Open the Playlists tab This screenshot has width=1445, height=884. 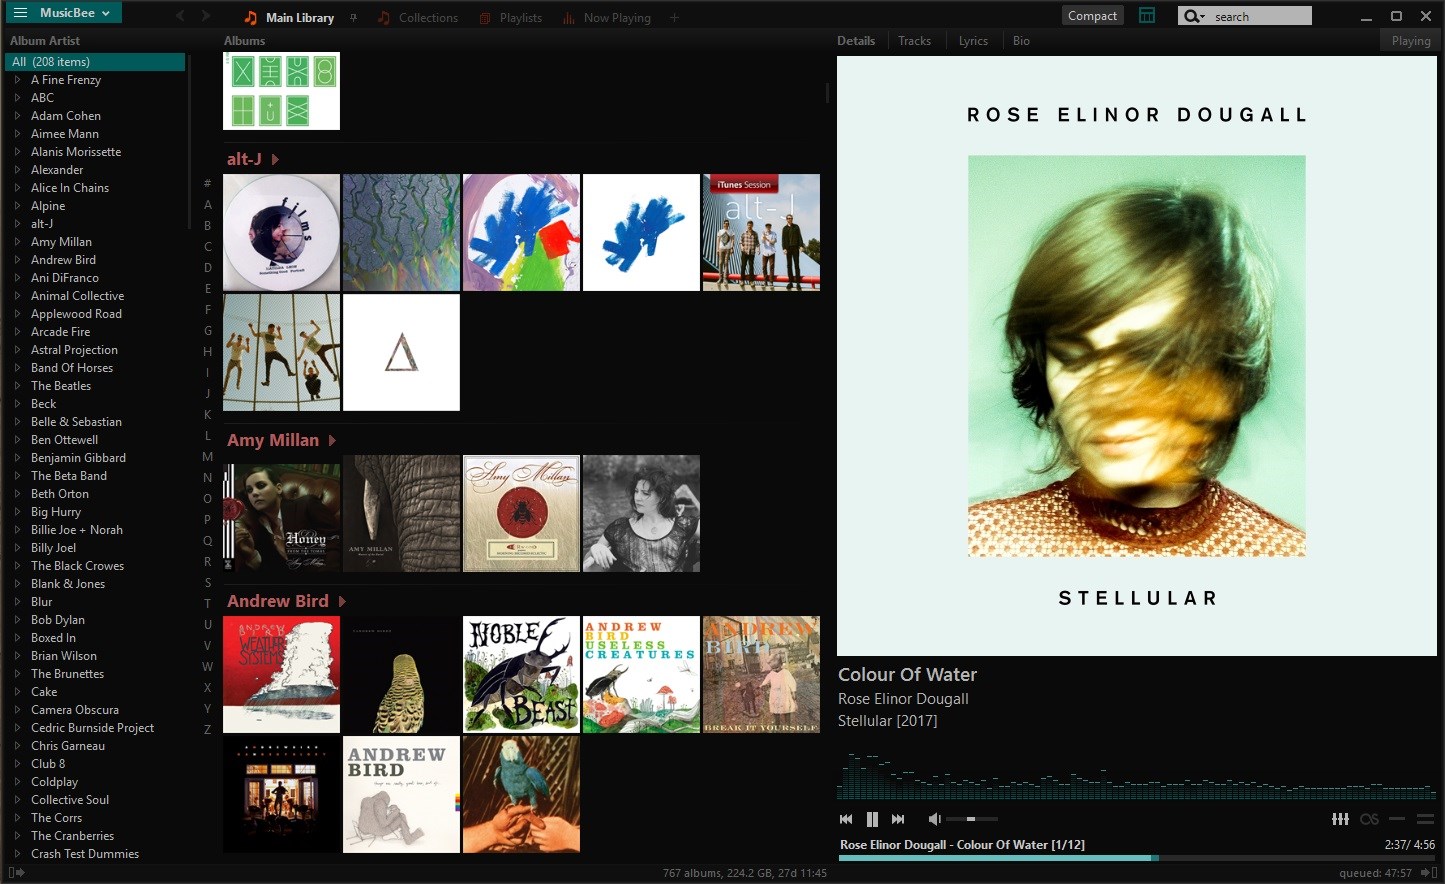(x=521, y=17)
